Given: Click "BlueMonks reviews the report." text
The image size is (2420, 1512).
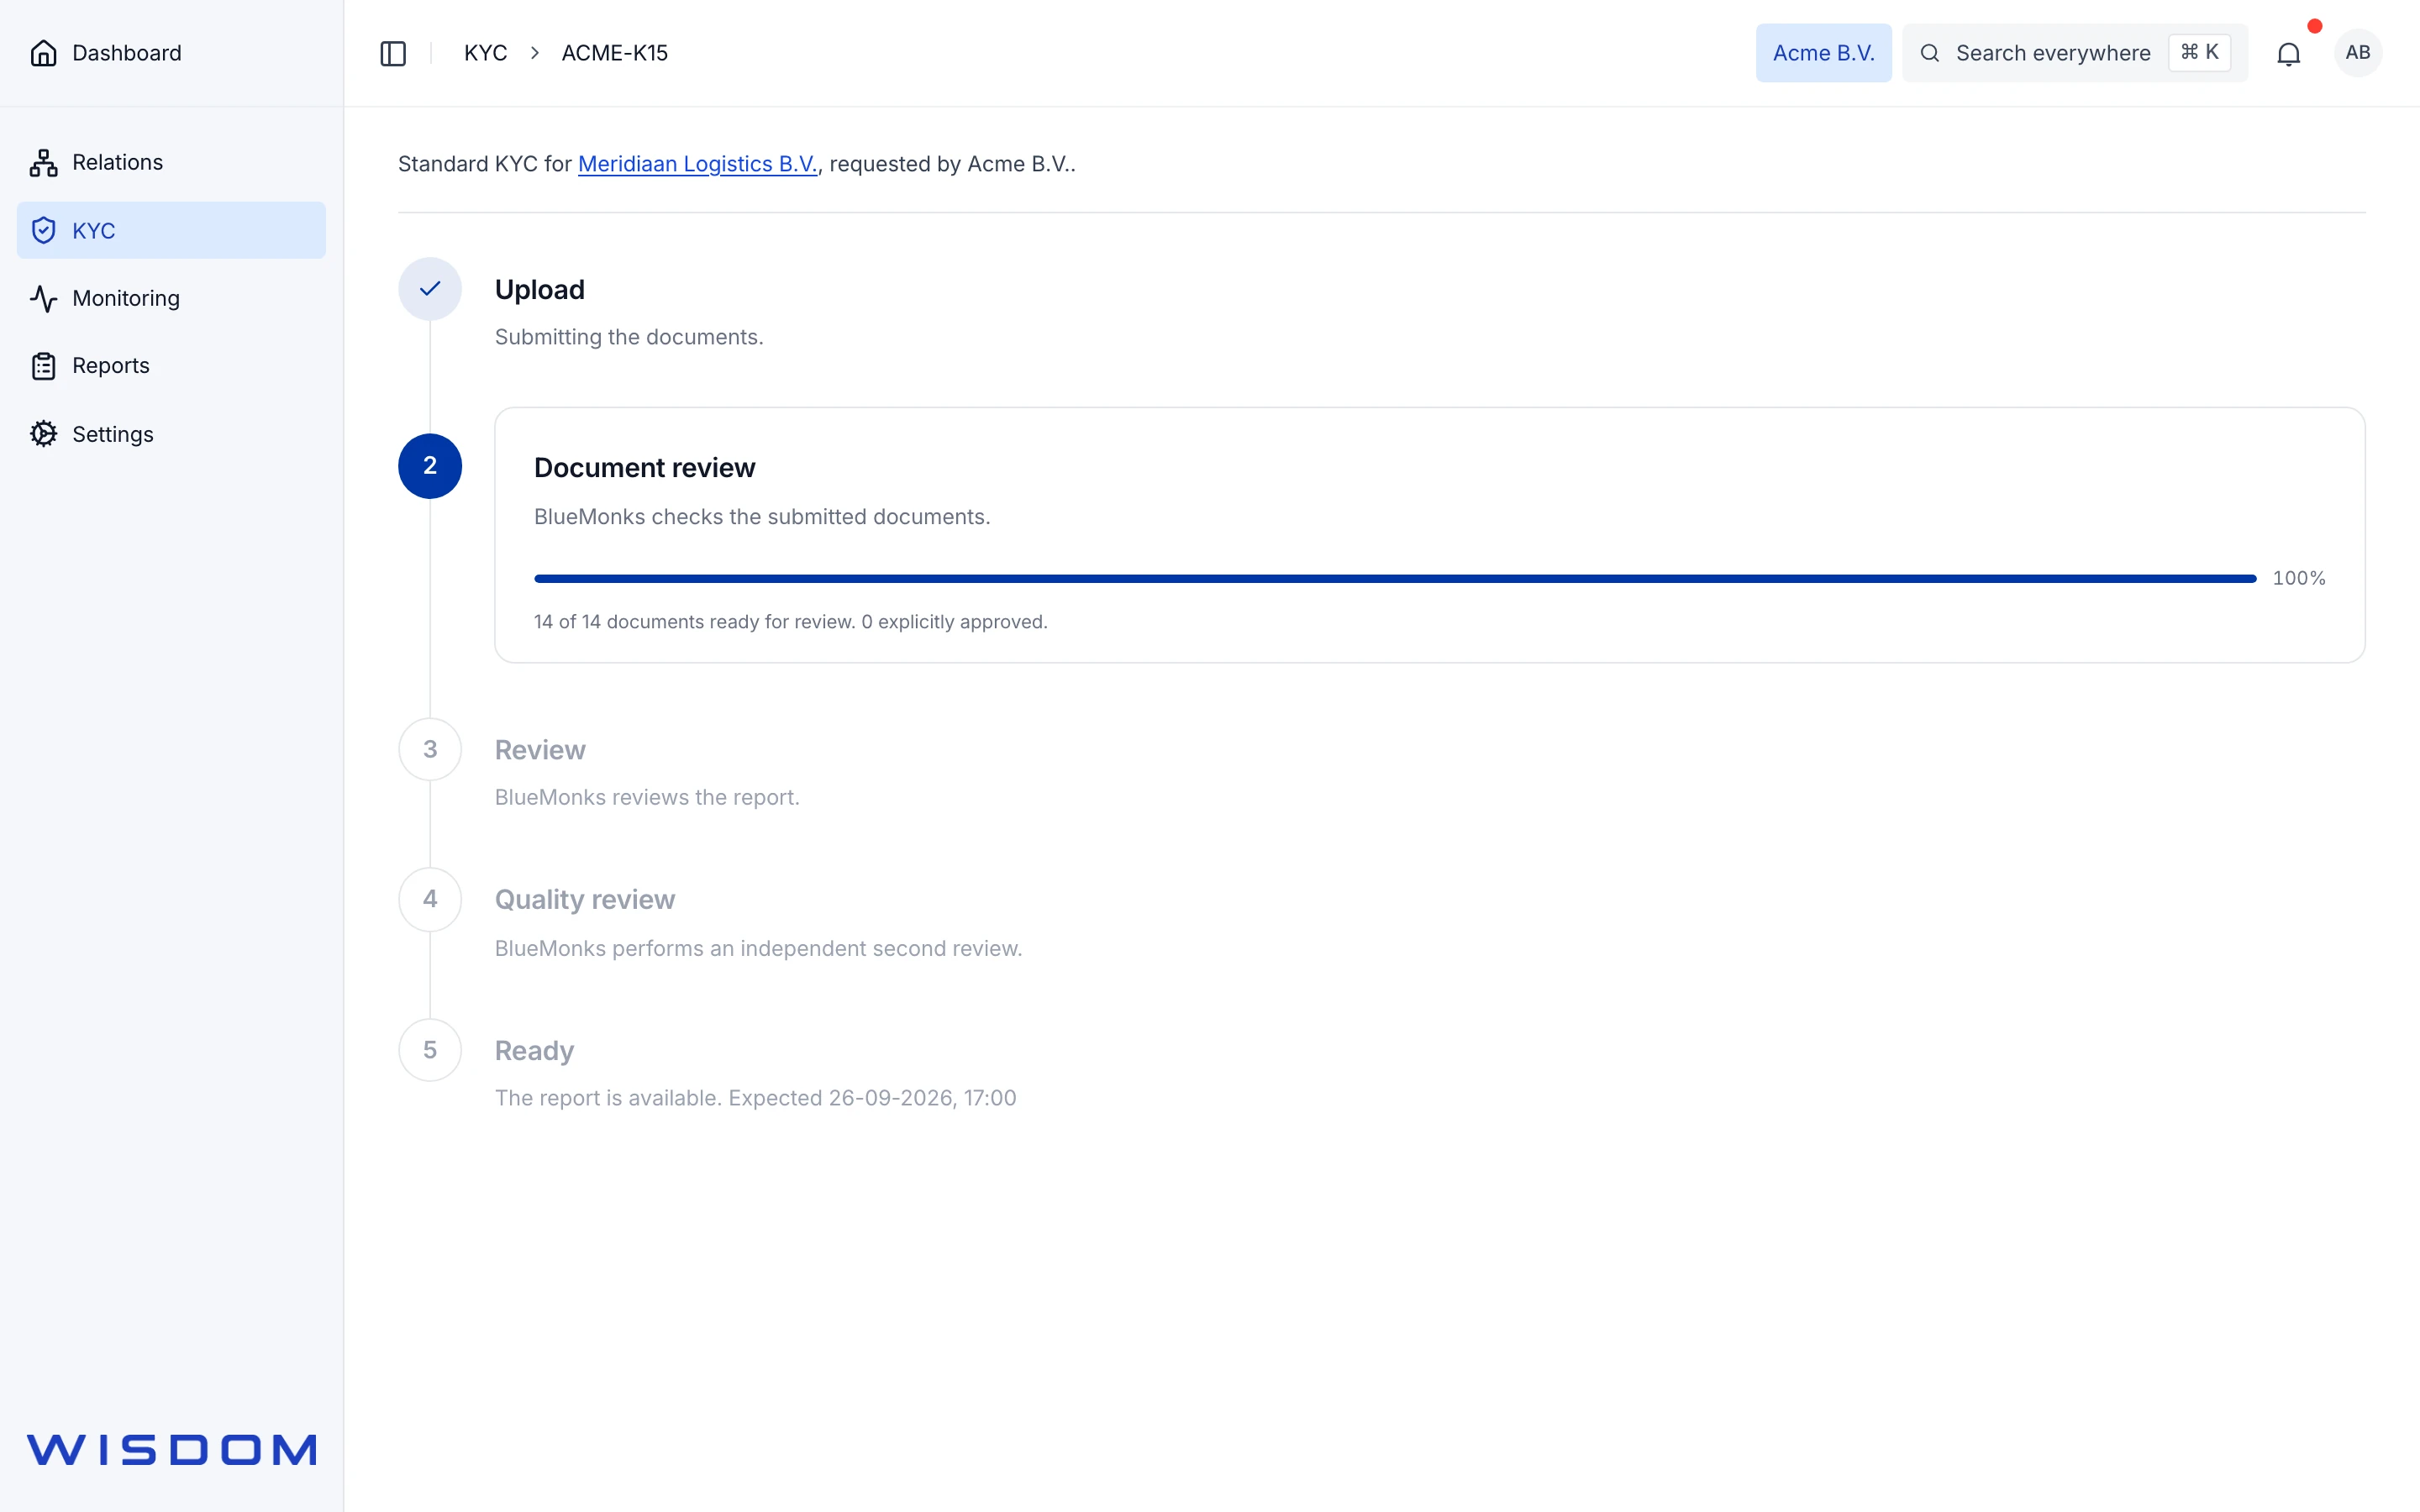Looking at the screenshot, I should (x=647, y=798).
